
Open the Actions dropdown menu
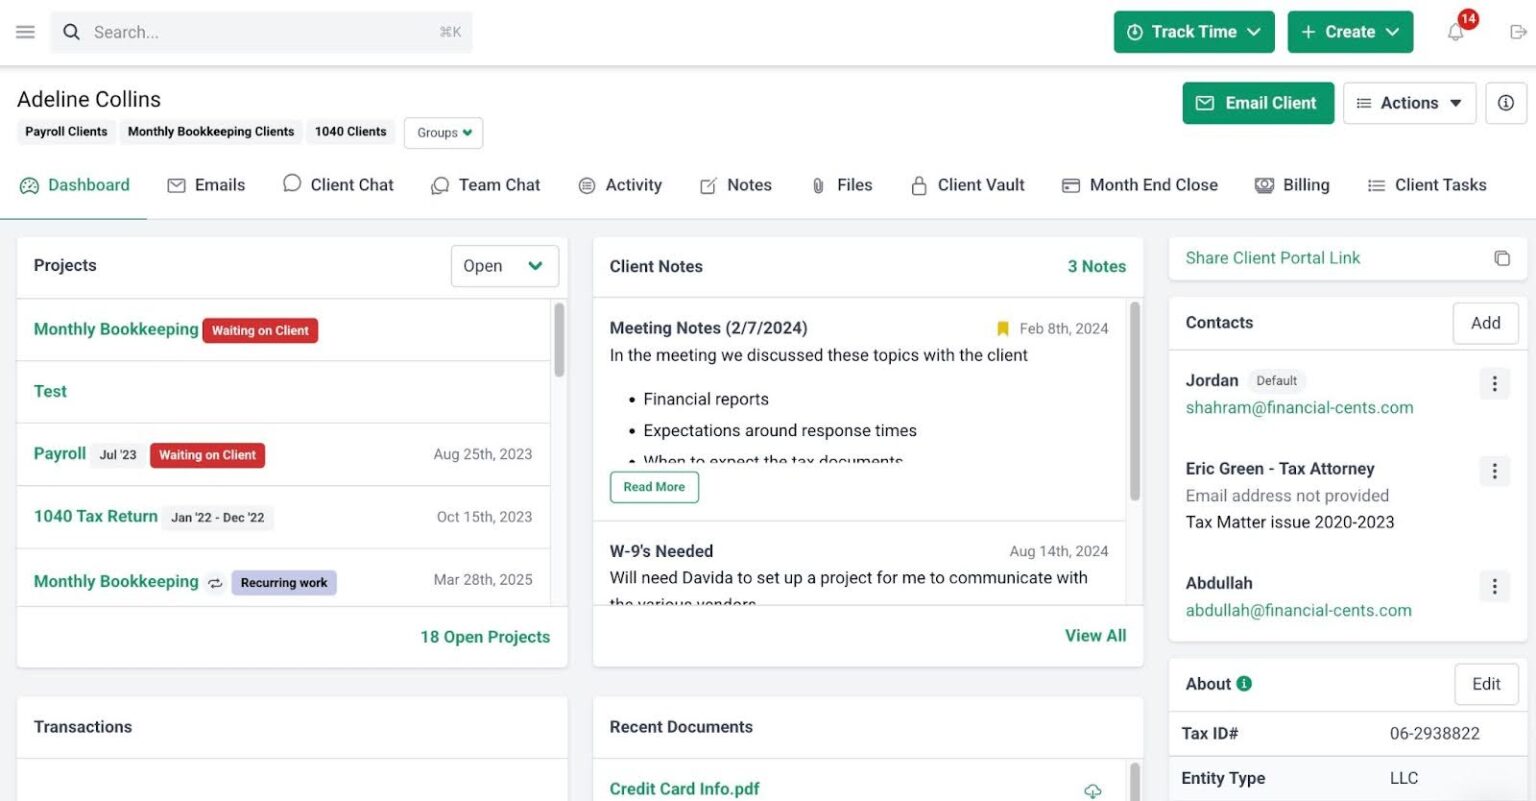(1409, 103)
